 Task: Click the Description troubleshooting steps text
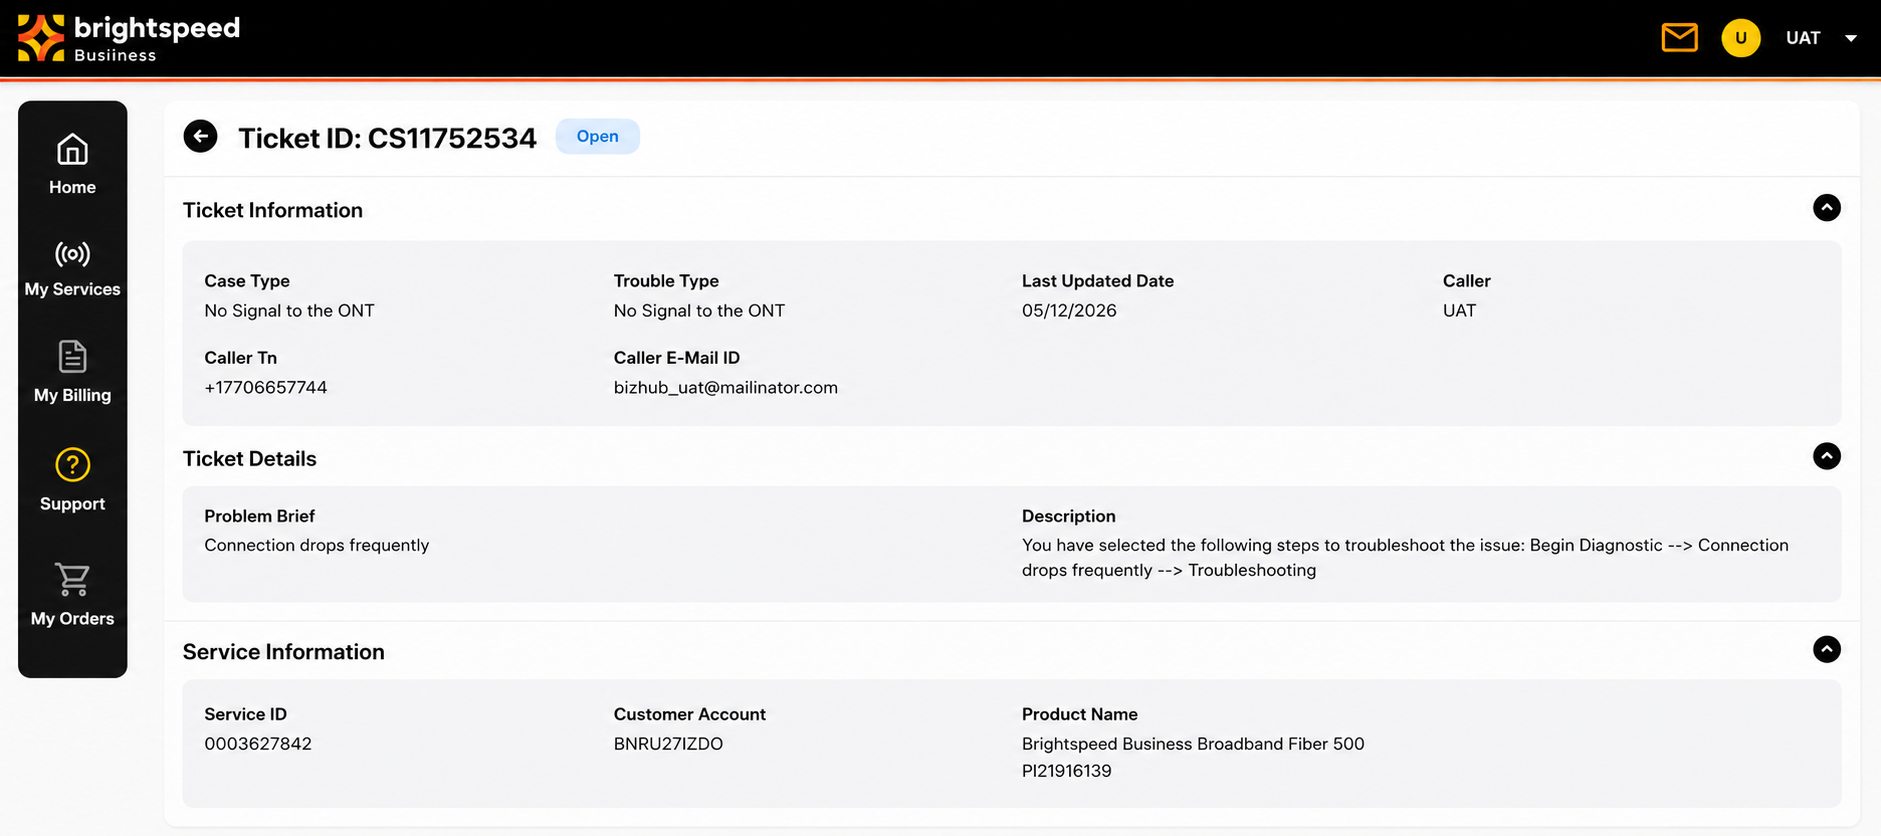coord(1405,557)
